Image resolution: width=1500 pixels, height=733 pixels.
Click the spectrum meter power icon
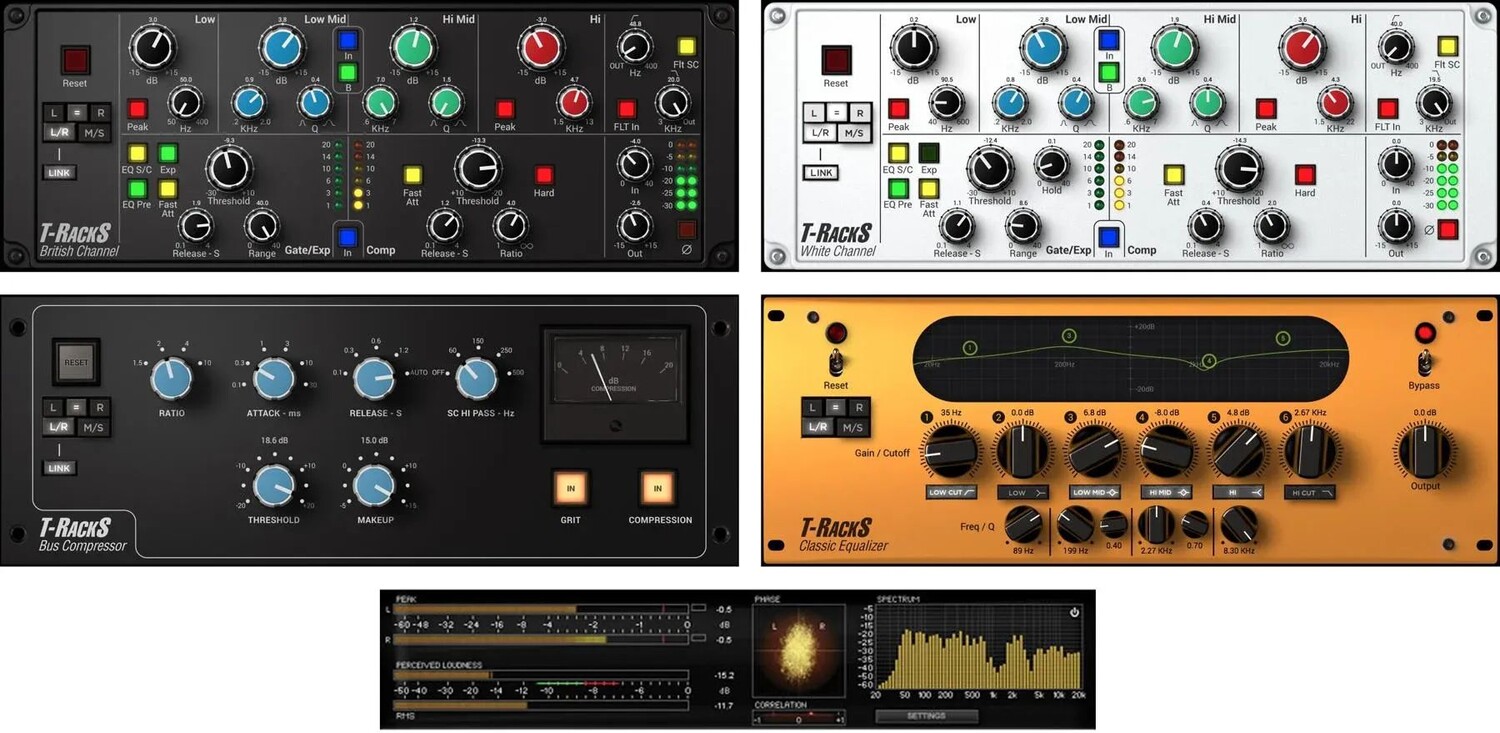point(1075,611)
